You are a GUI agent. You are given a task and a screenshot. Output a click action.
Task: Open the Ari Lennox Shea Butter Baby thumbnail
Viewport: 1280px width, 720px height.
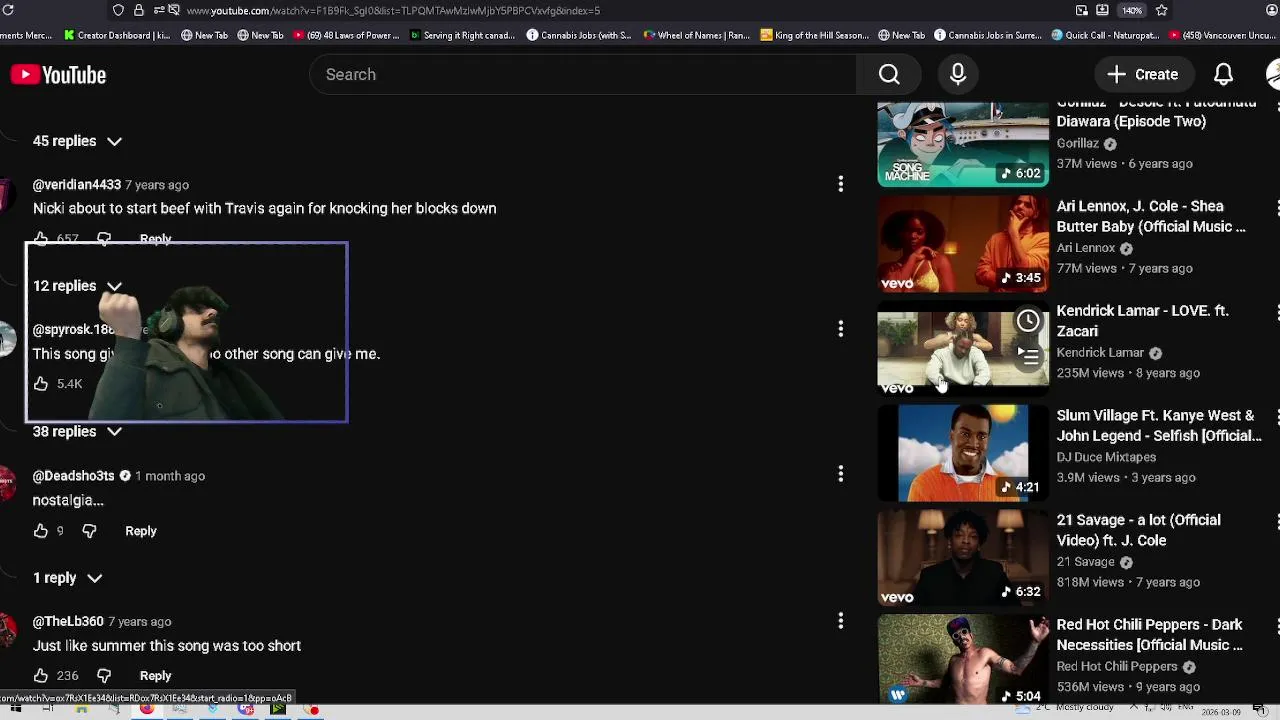click(x=963, y=244)
